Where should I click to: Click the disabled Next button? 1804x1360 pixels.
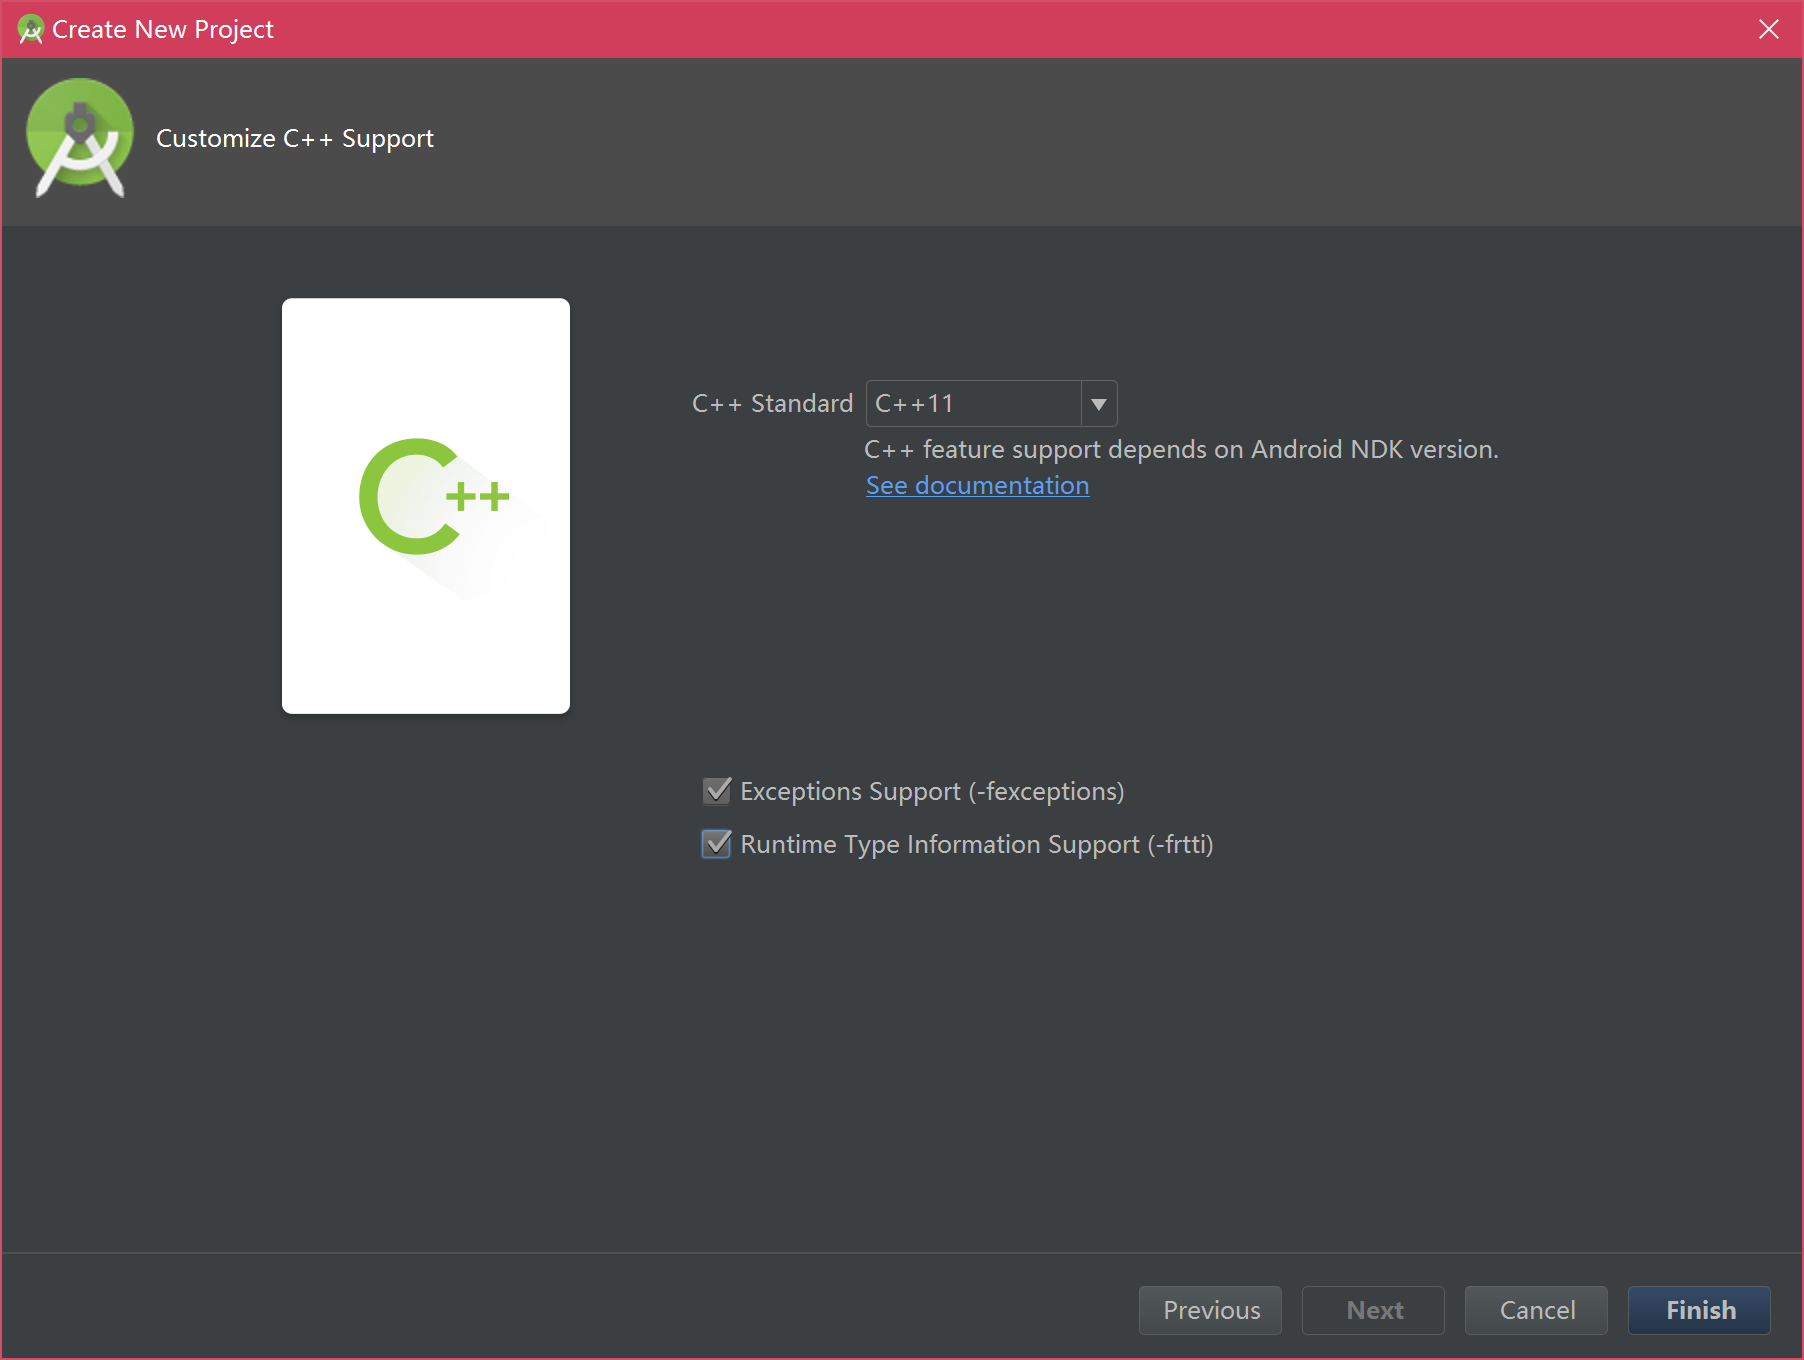1373,1310
